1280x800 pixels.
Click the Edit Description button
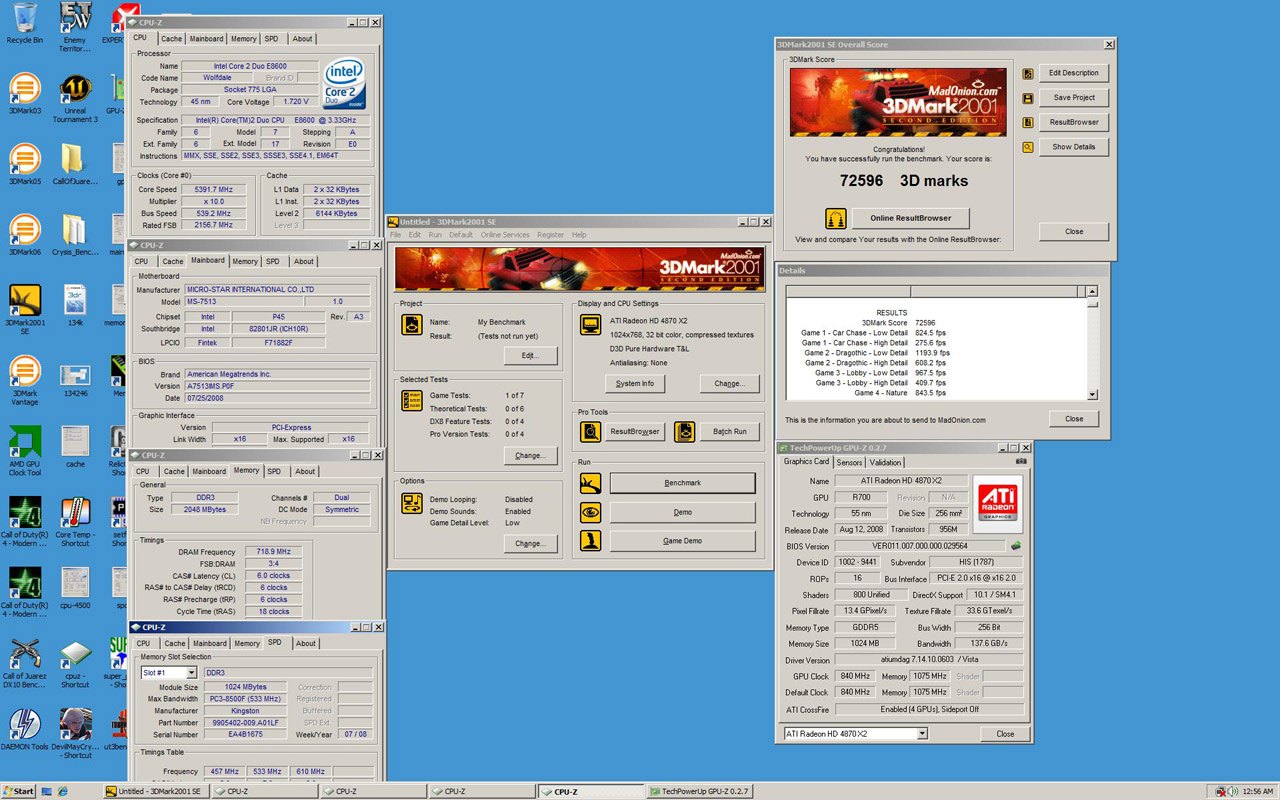click(1074, 73)
